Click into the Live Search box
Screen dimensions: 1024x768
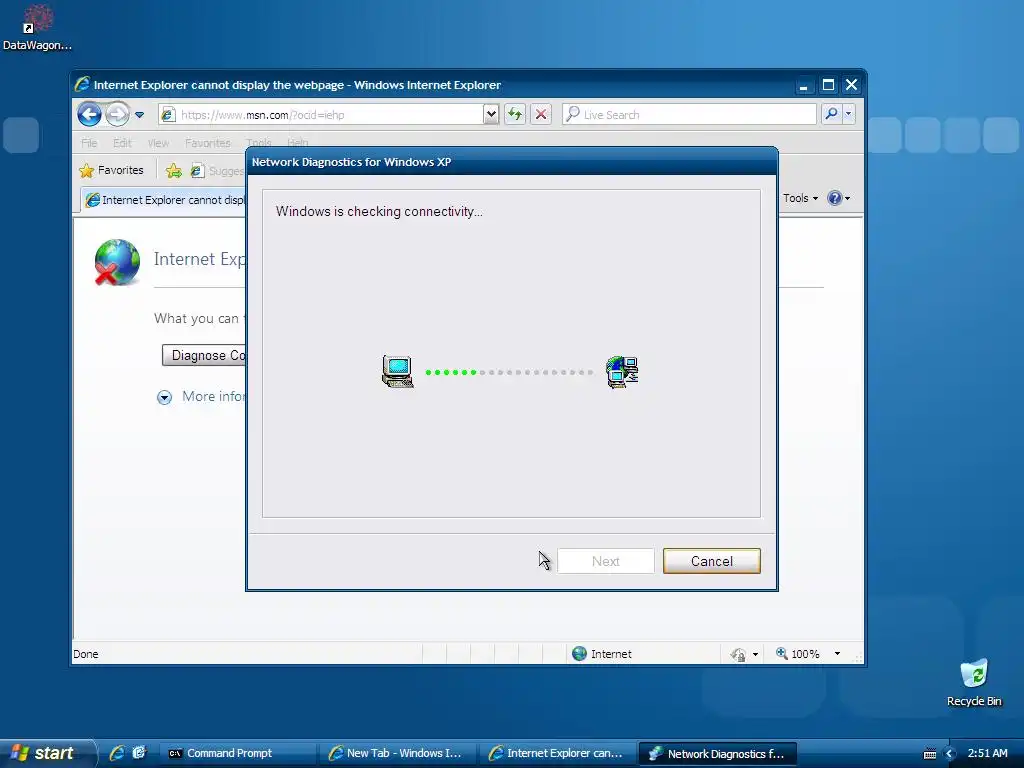[689, 114]
